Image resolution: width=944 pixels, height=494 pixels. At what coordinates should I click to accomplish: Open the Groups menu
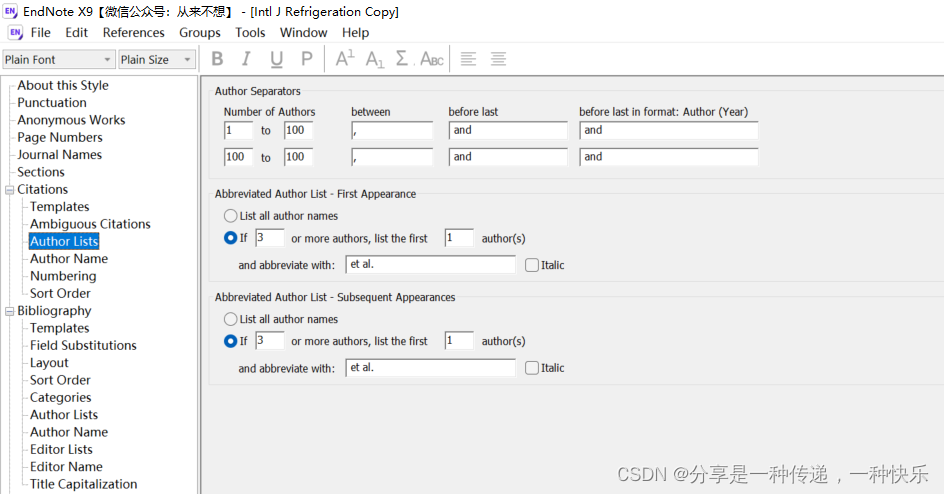[x=200, y=32]
